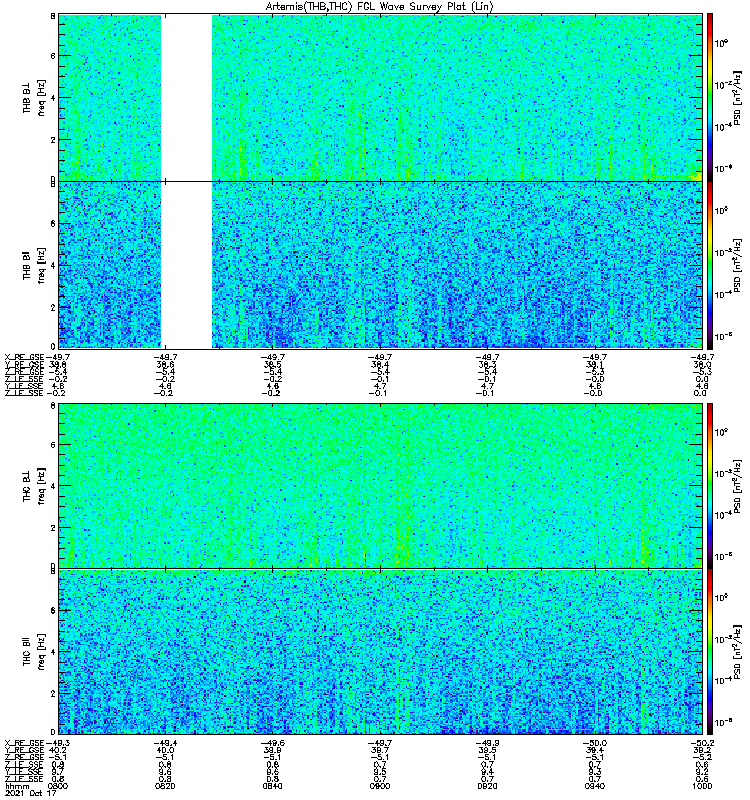
Task: Click the 0800 time label
Action: click(x=58, y=786)
